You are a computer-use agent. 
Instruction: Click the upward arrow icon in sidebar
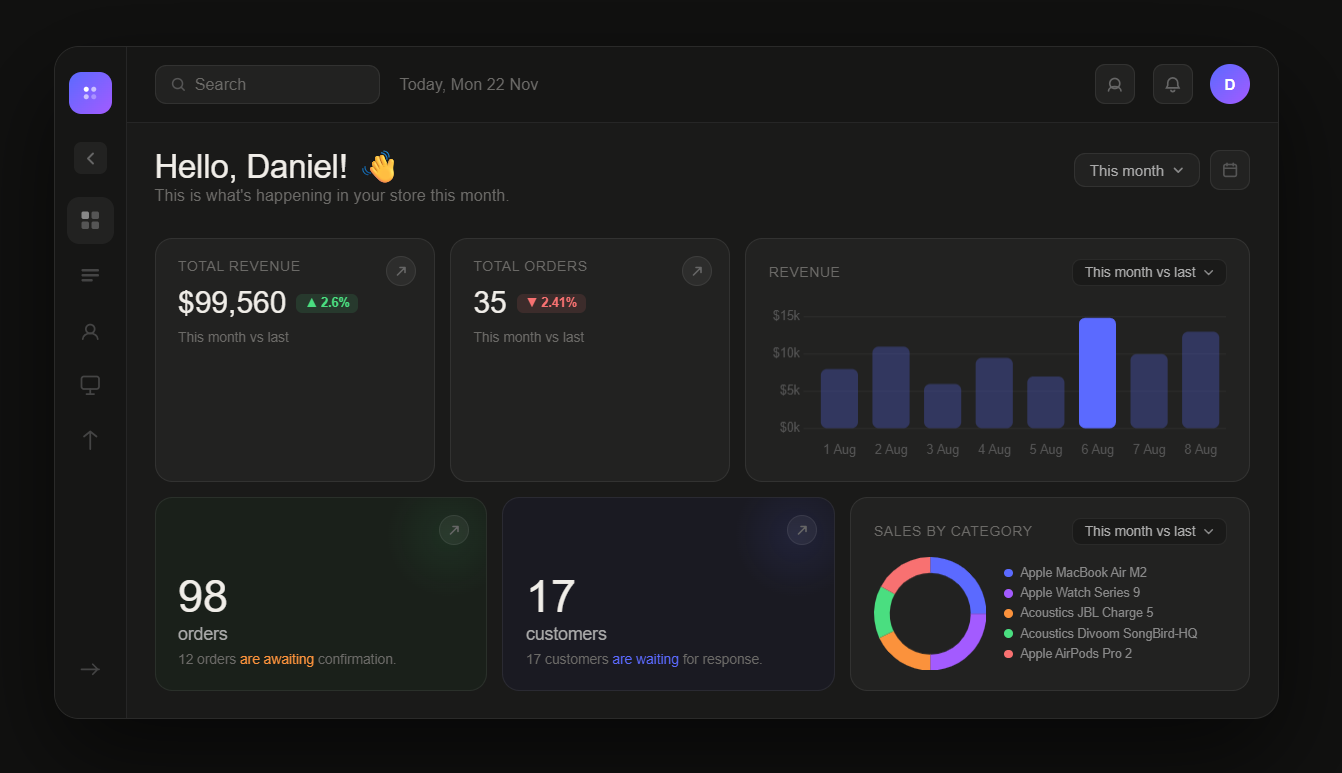click(x=90, y=440)
